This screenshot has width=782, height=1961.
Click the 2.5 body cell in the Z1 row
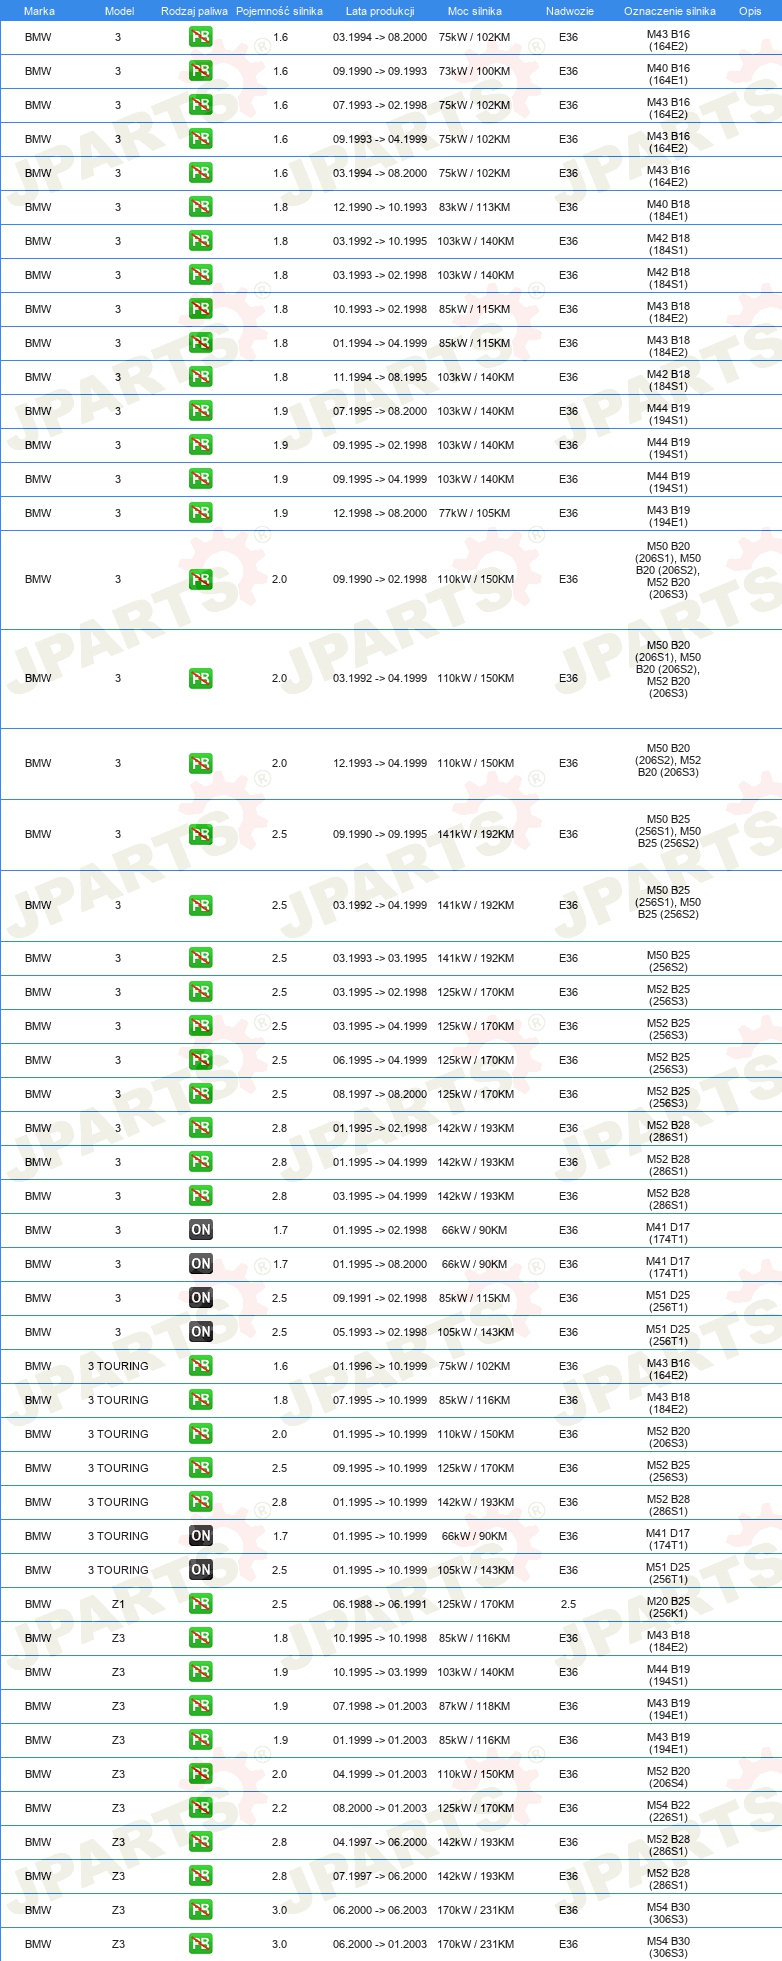click(568, 1604)
